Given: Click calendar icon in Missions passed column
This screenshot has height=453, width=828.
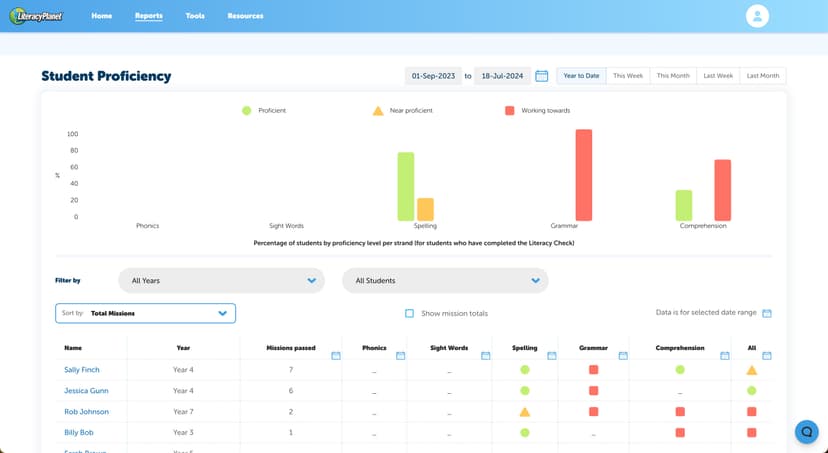Looking at the screenshot, I should (x=336, y=355).
